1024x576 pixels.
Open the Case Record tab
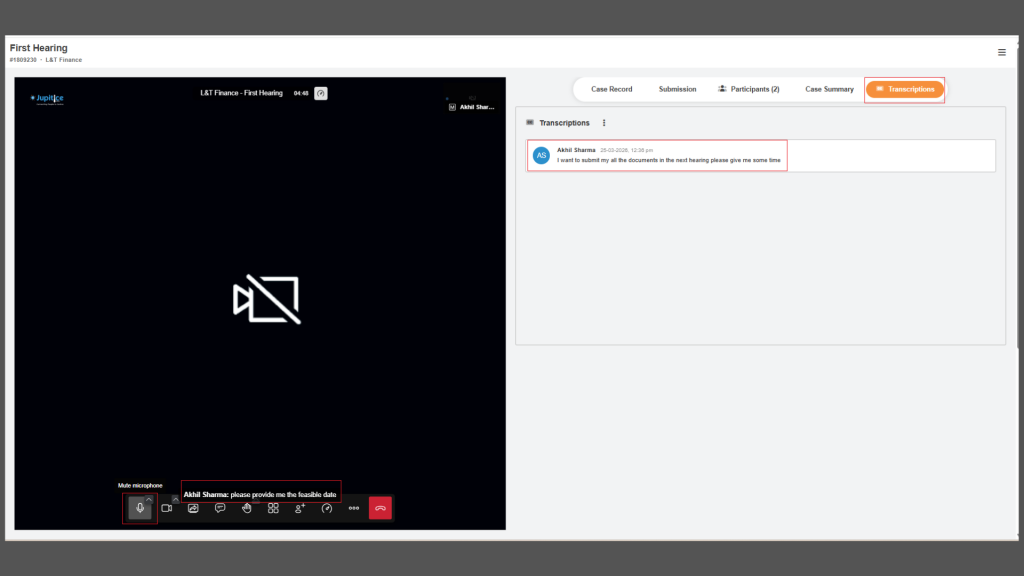tap(612, 89)
